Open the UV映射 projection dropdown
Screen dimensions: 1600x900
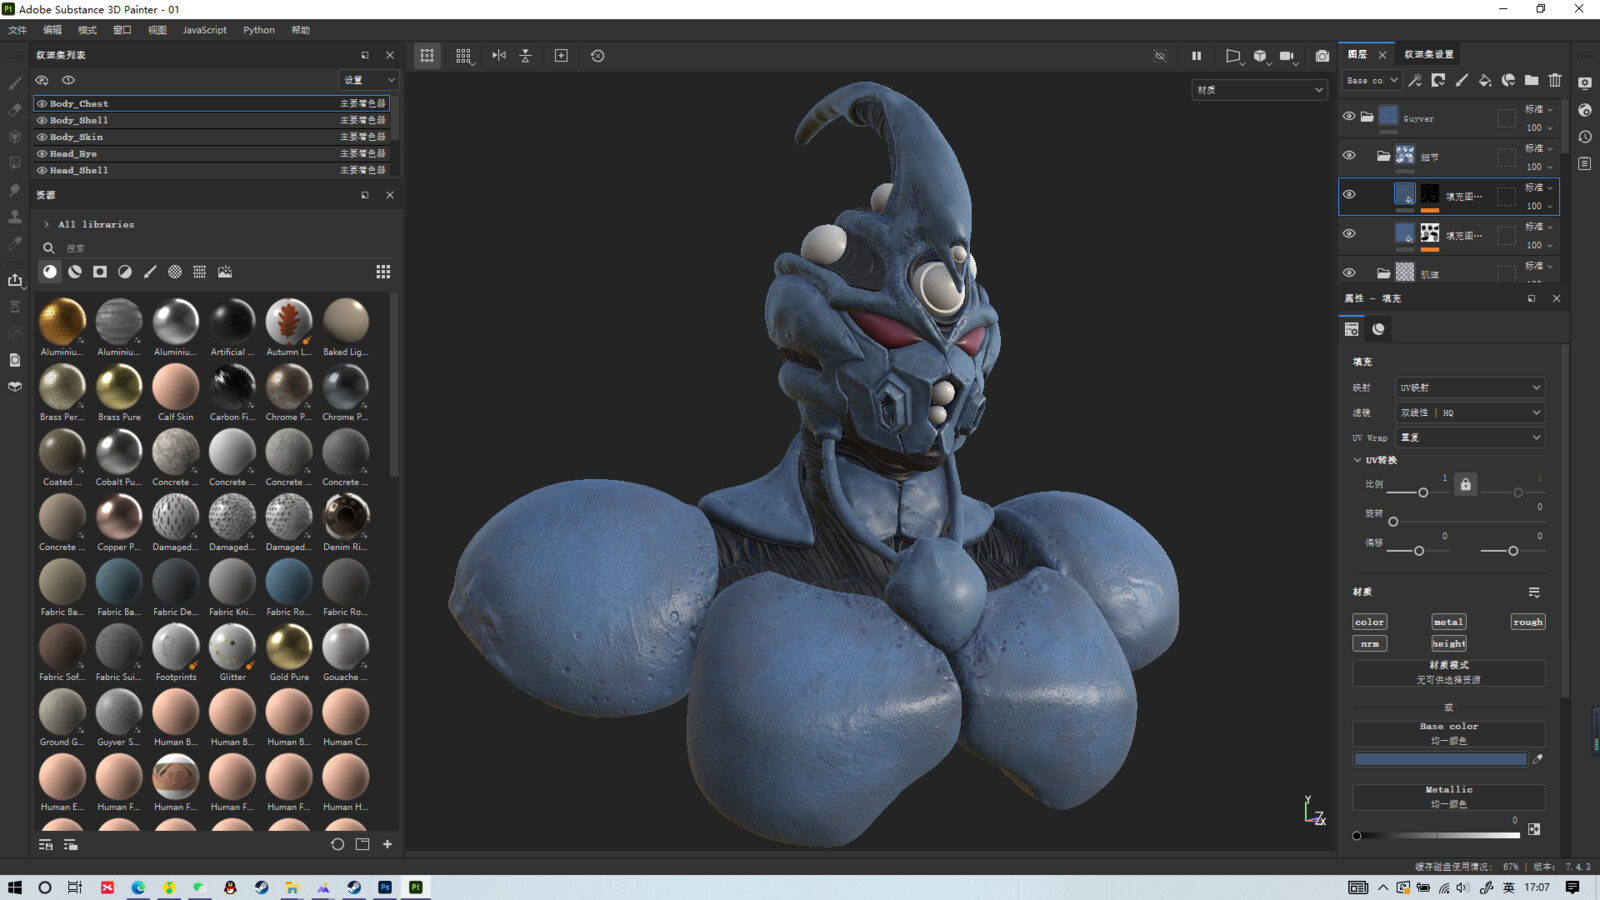coord(1470,387)
